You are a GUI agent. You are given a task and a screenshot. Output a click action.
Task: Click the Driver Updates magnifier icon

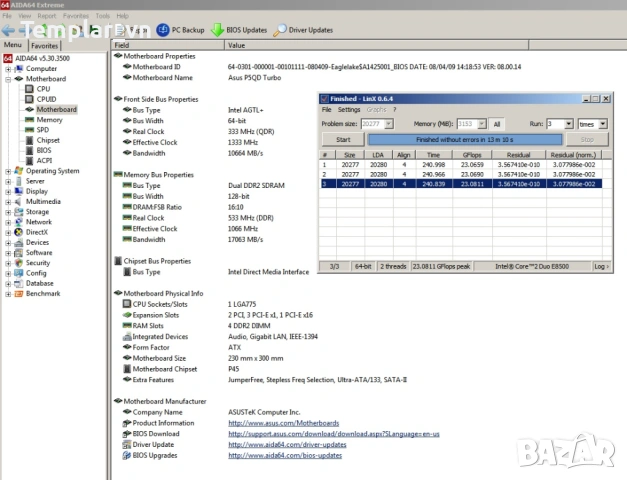tap(281, 30)
